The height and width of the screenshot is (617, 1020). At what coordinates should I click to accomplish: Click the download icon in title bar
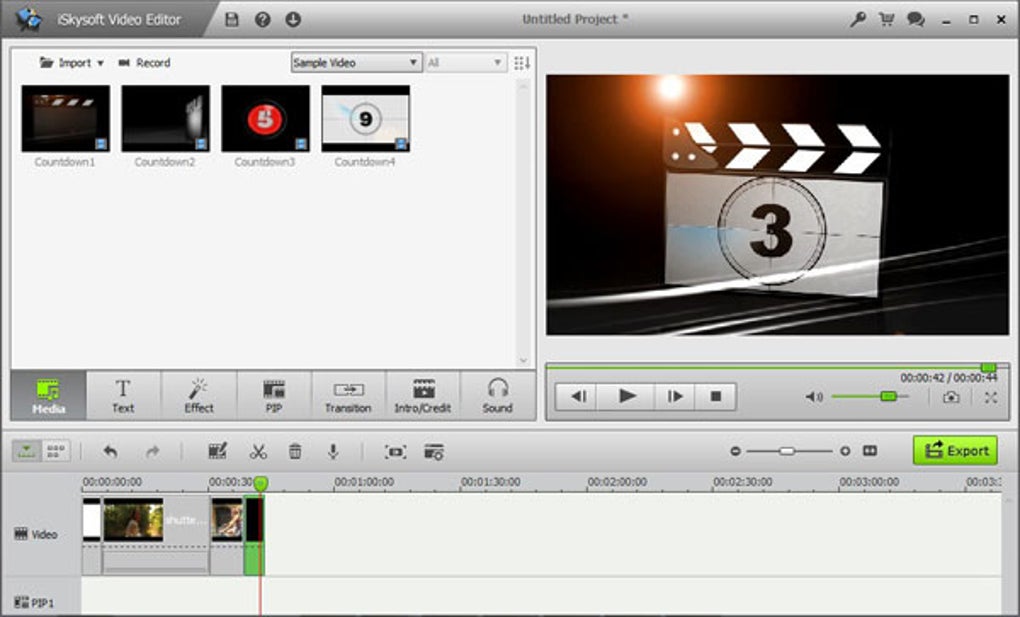click(293, 20)
